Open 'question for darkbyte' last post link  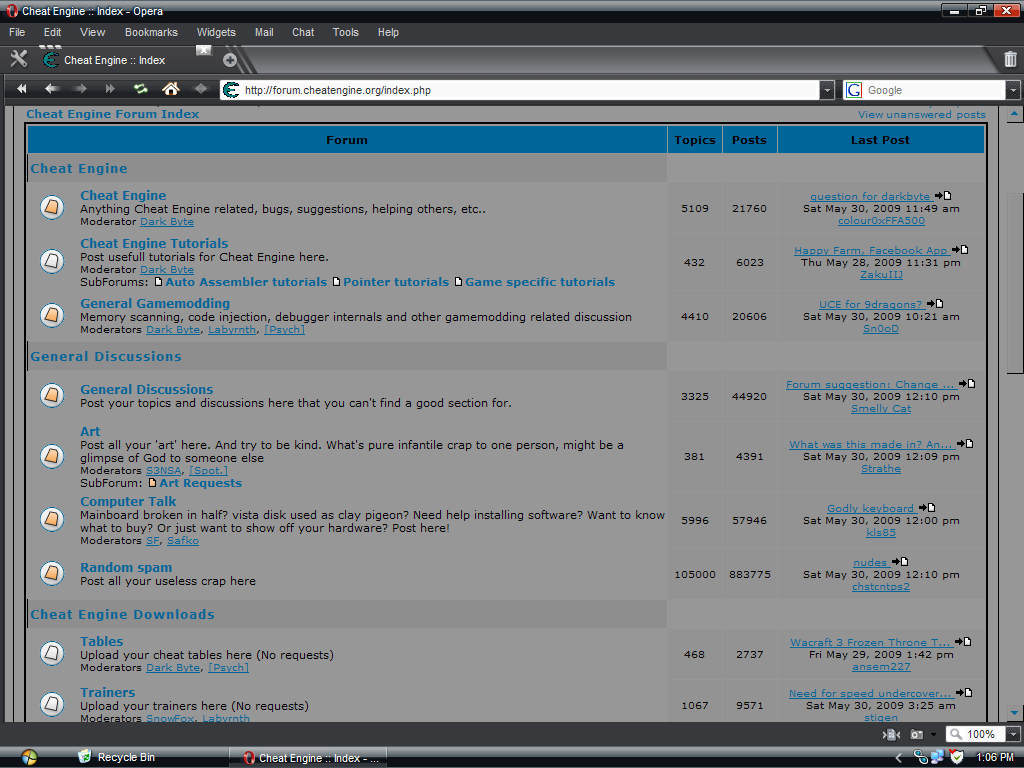coord(870,197)
